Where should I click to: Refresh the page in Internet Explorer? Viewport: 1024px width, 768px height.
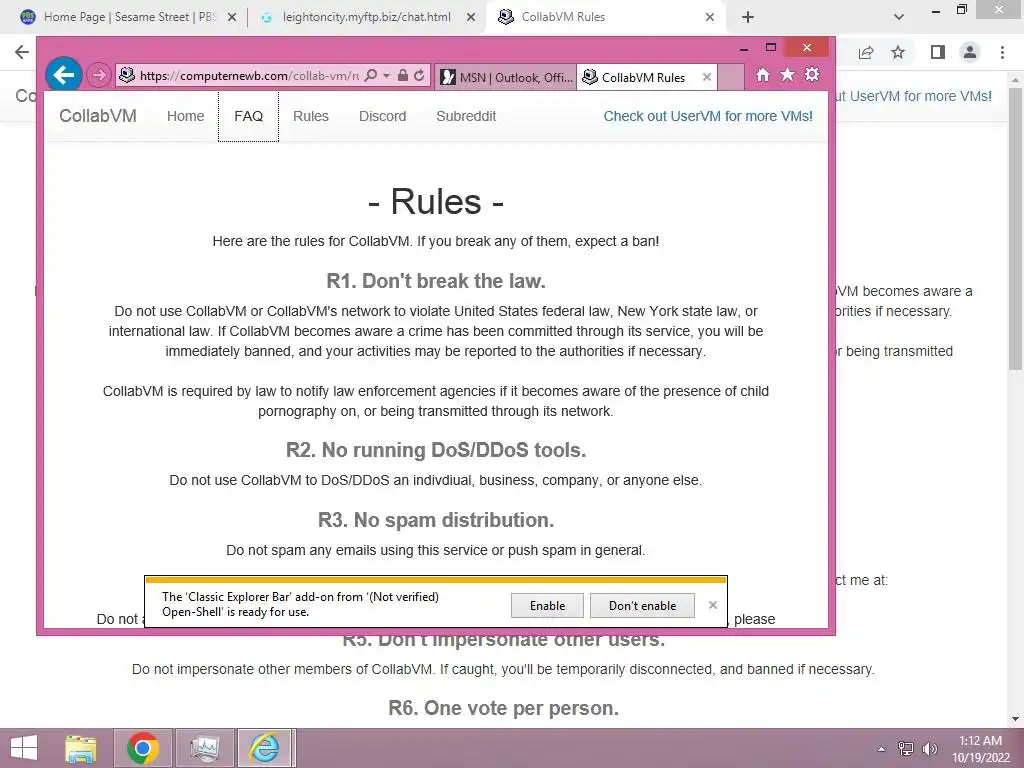[x=419, y=76]
